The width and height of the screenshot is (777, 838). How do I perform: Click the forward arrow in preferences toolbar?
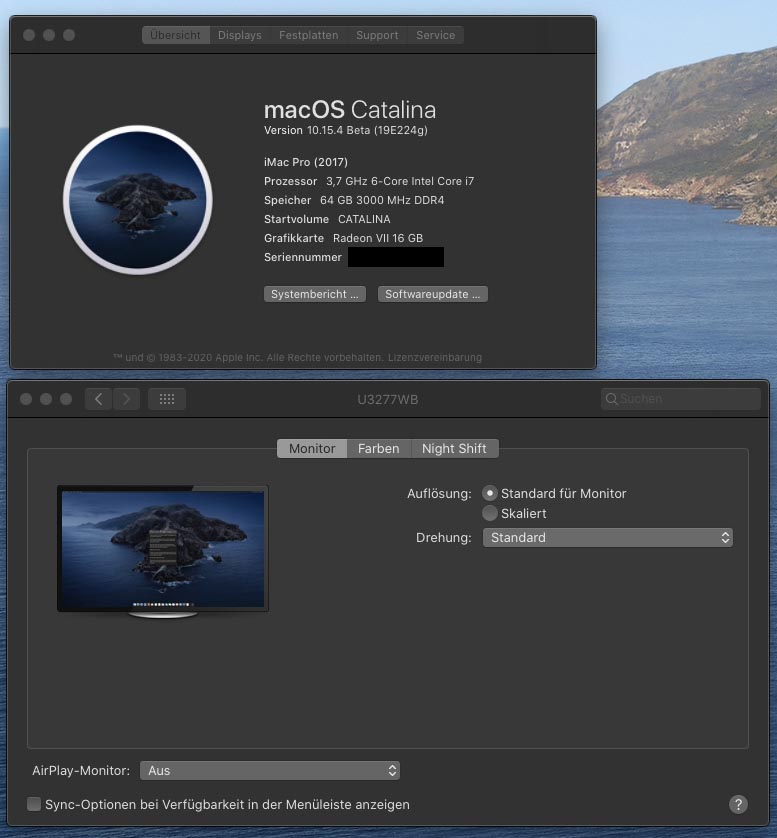point(126,399)
